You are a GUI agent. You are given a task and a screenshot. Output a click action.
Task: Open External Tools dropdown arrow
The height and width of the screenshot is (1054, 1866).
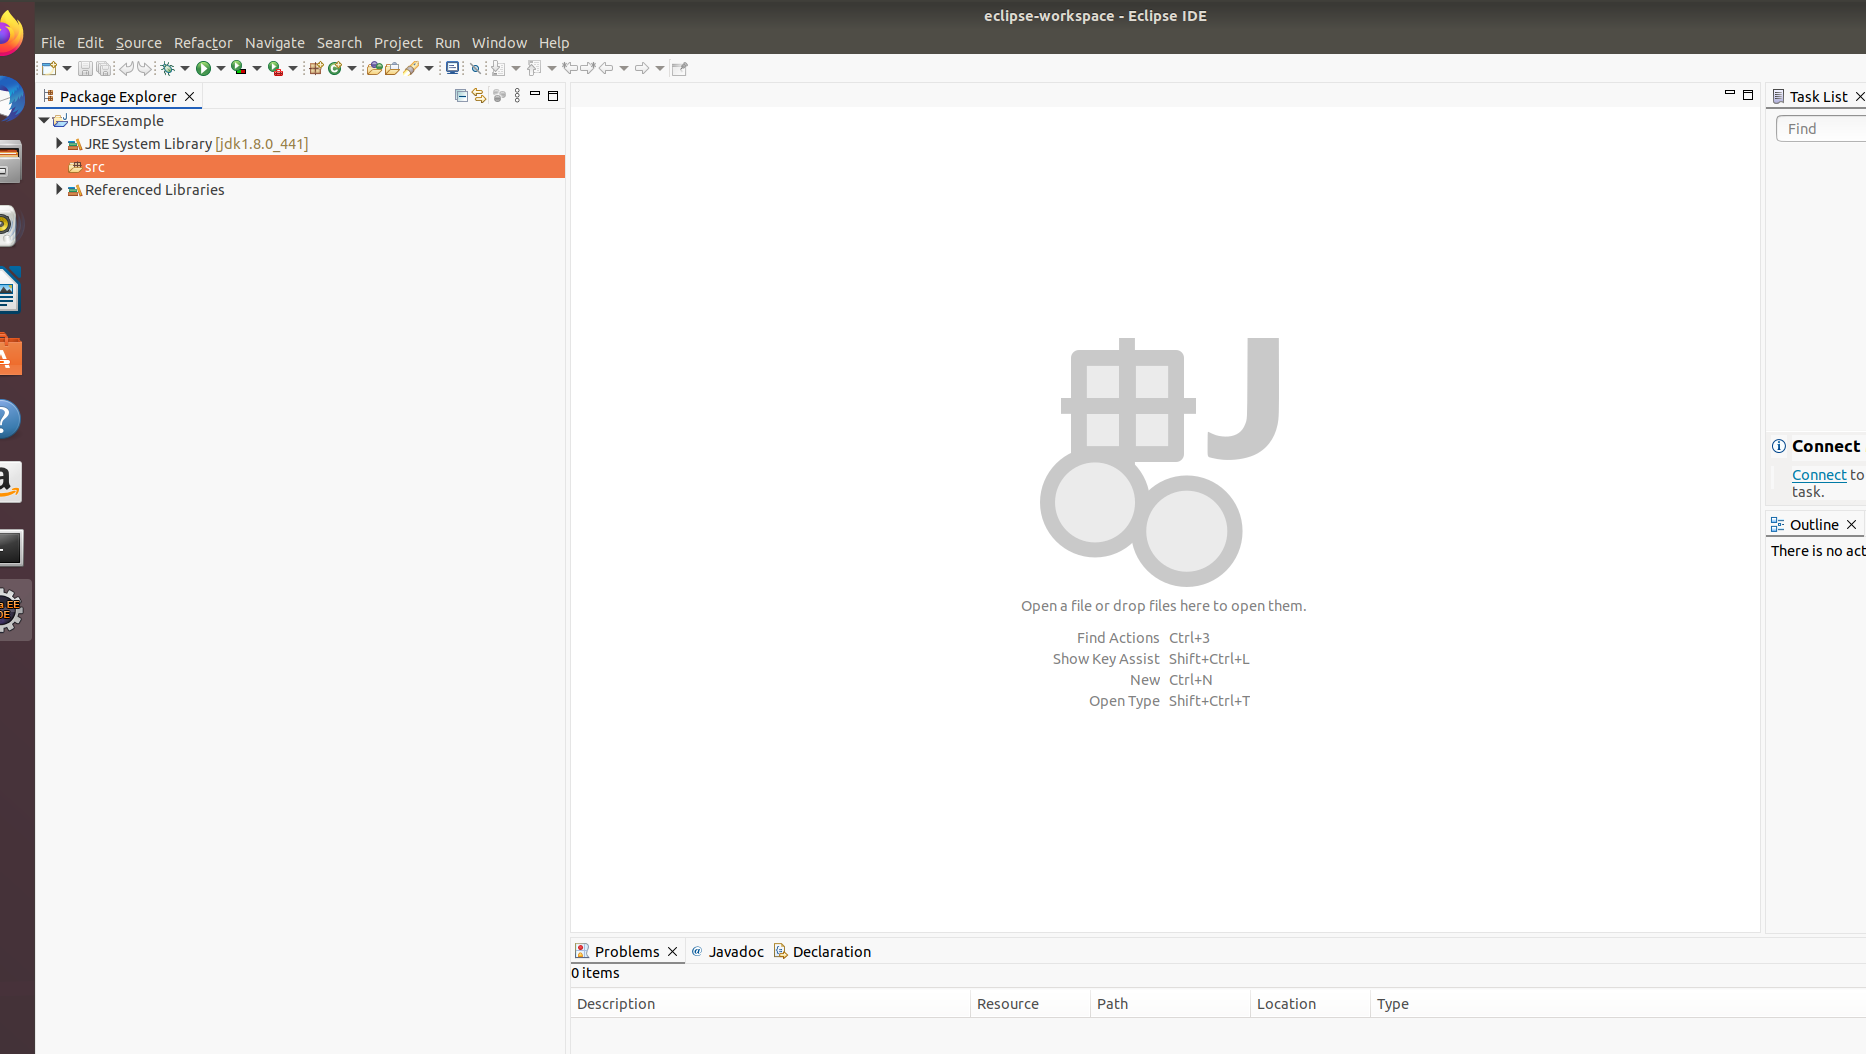(x=293, y=68)
